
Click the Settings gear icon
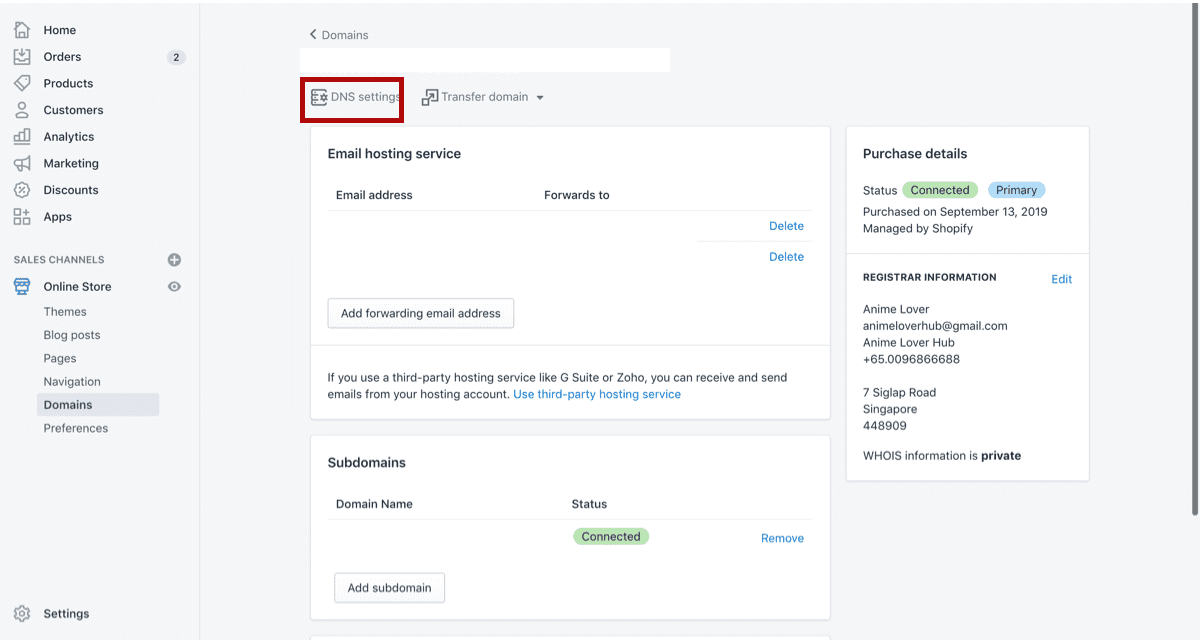click(x=22, y=614)
